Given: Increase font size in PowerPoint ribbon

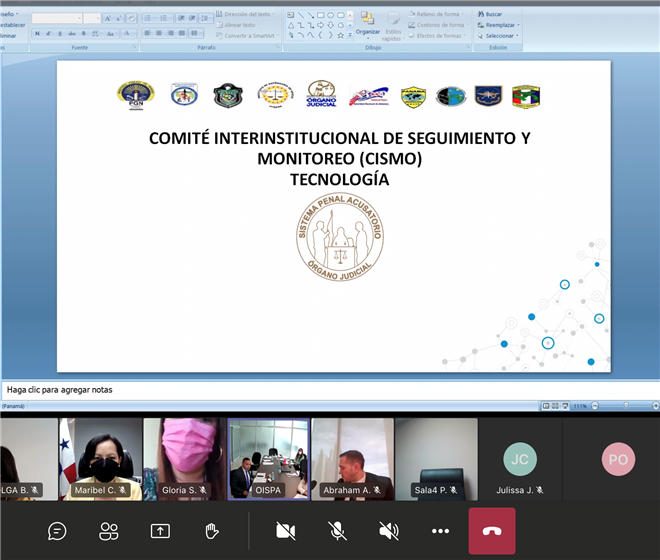Looking at the screenshot, I should click(108, 18).
